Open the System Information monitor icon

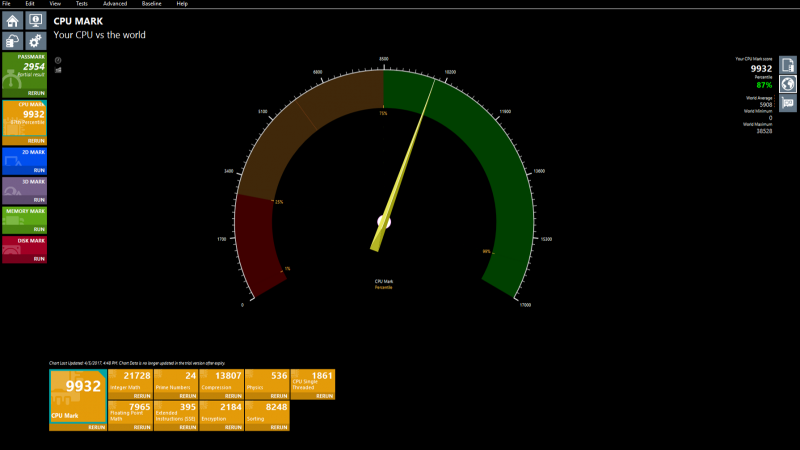[x=35, y=20]
